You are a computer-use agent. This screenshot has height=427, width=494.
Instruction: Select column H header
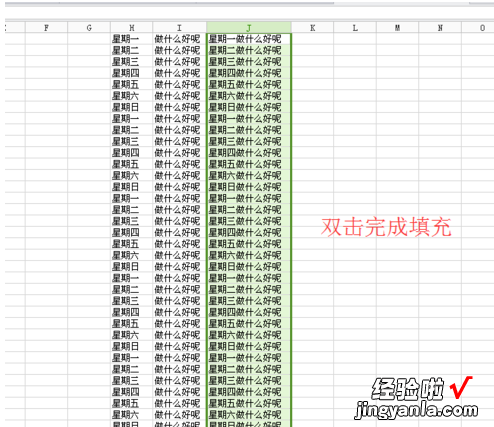pyautogui.click(x=132, y=28)
